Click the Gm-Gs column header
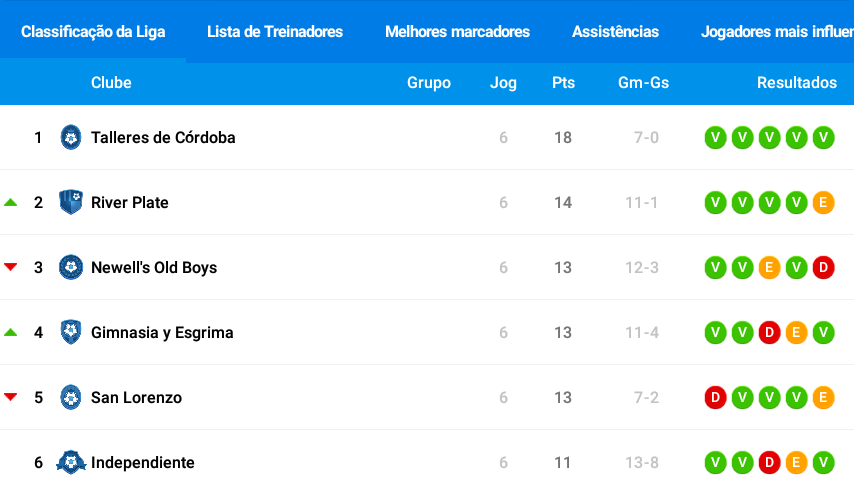This screenshot has height=480, width=854. point(643,83)
